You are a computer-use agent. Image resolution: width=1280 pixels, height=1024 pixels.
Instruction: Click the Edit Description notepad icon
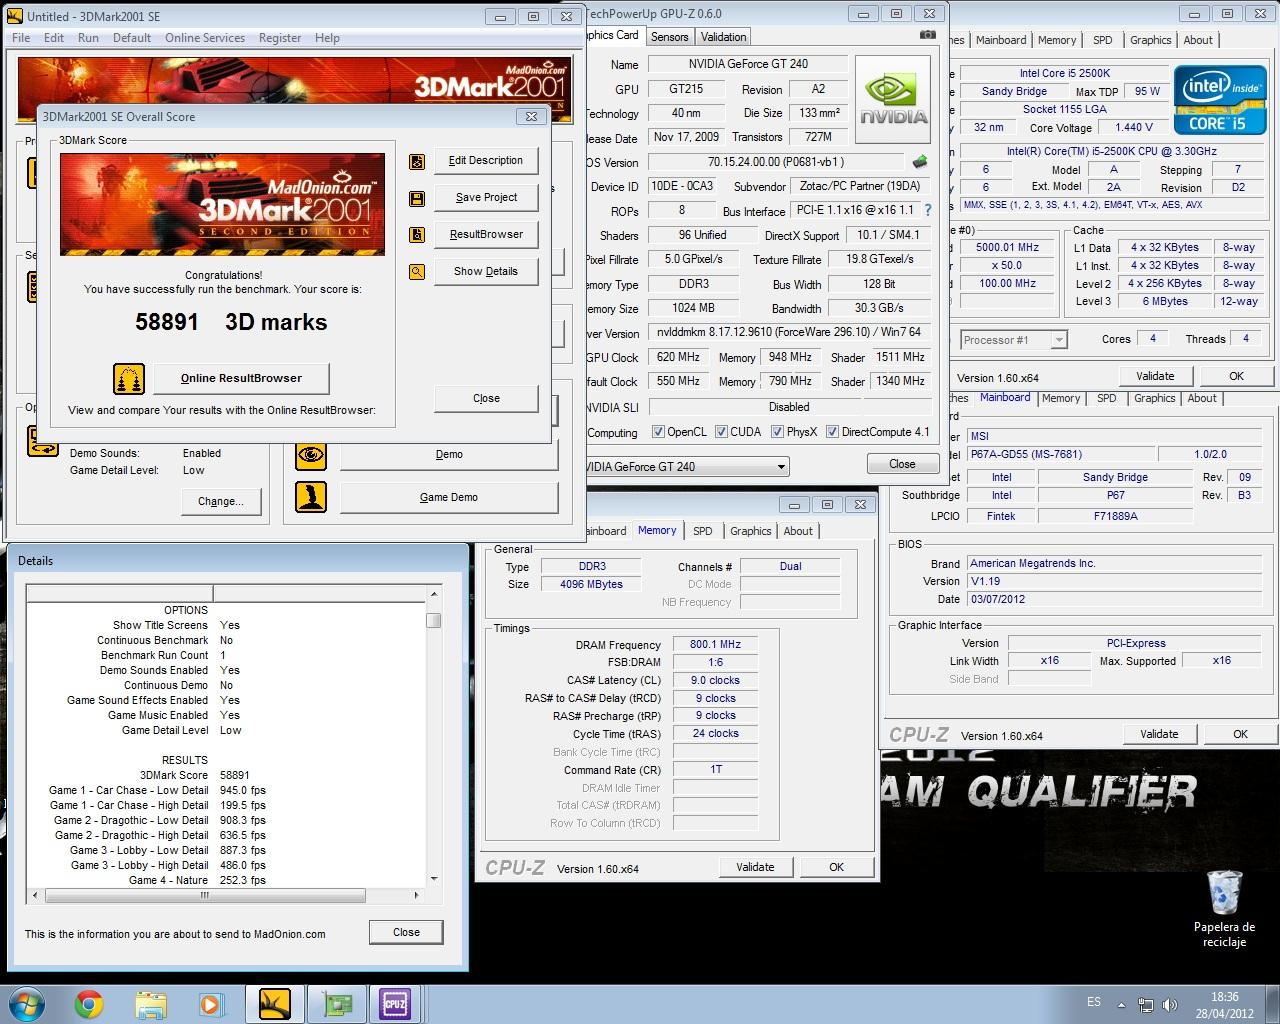point(417,162)
